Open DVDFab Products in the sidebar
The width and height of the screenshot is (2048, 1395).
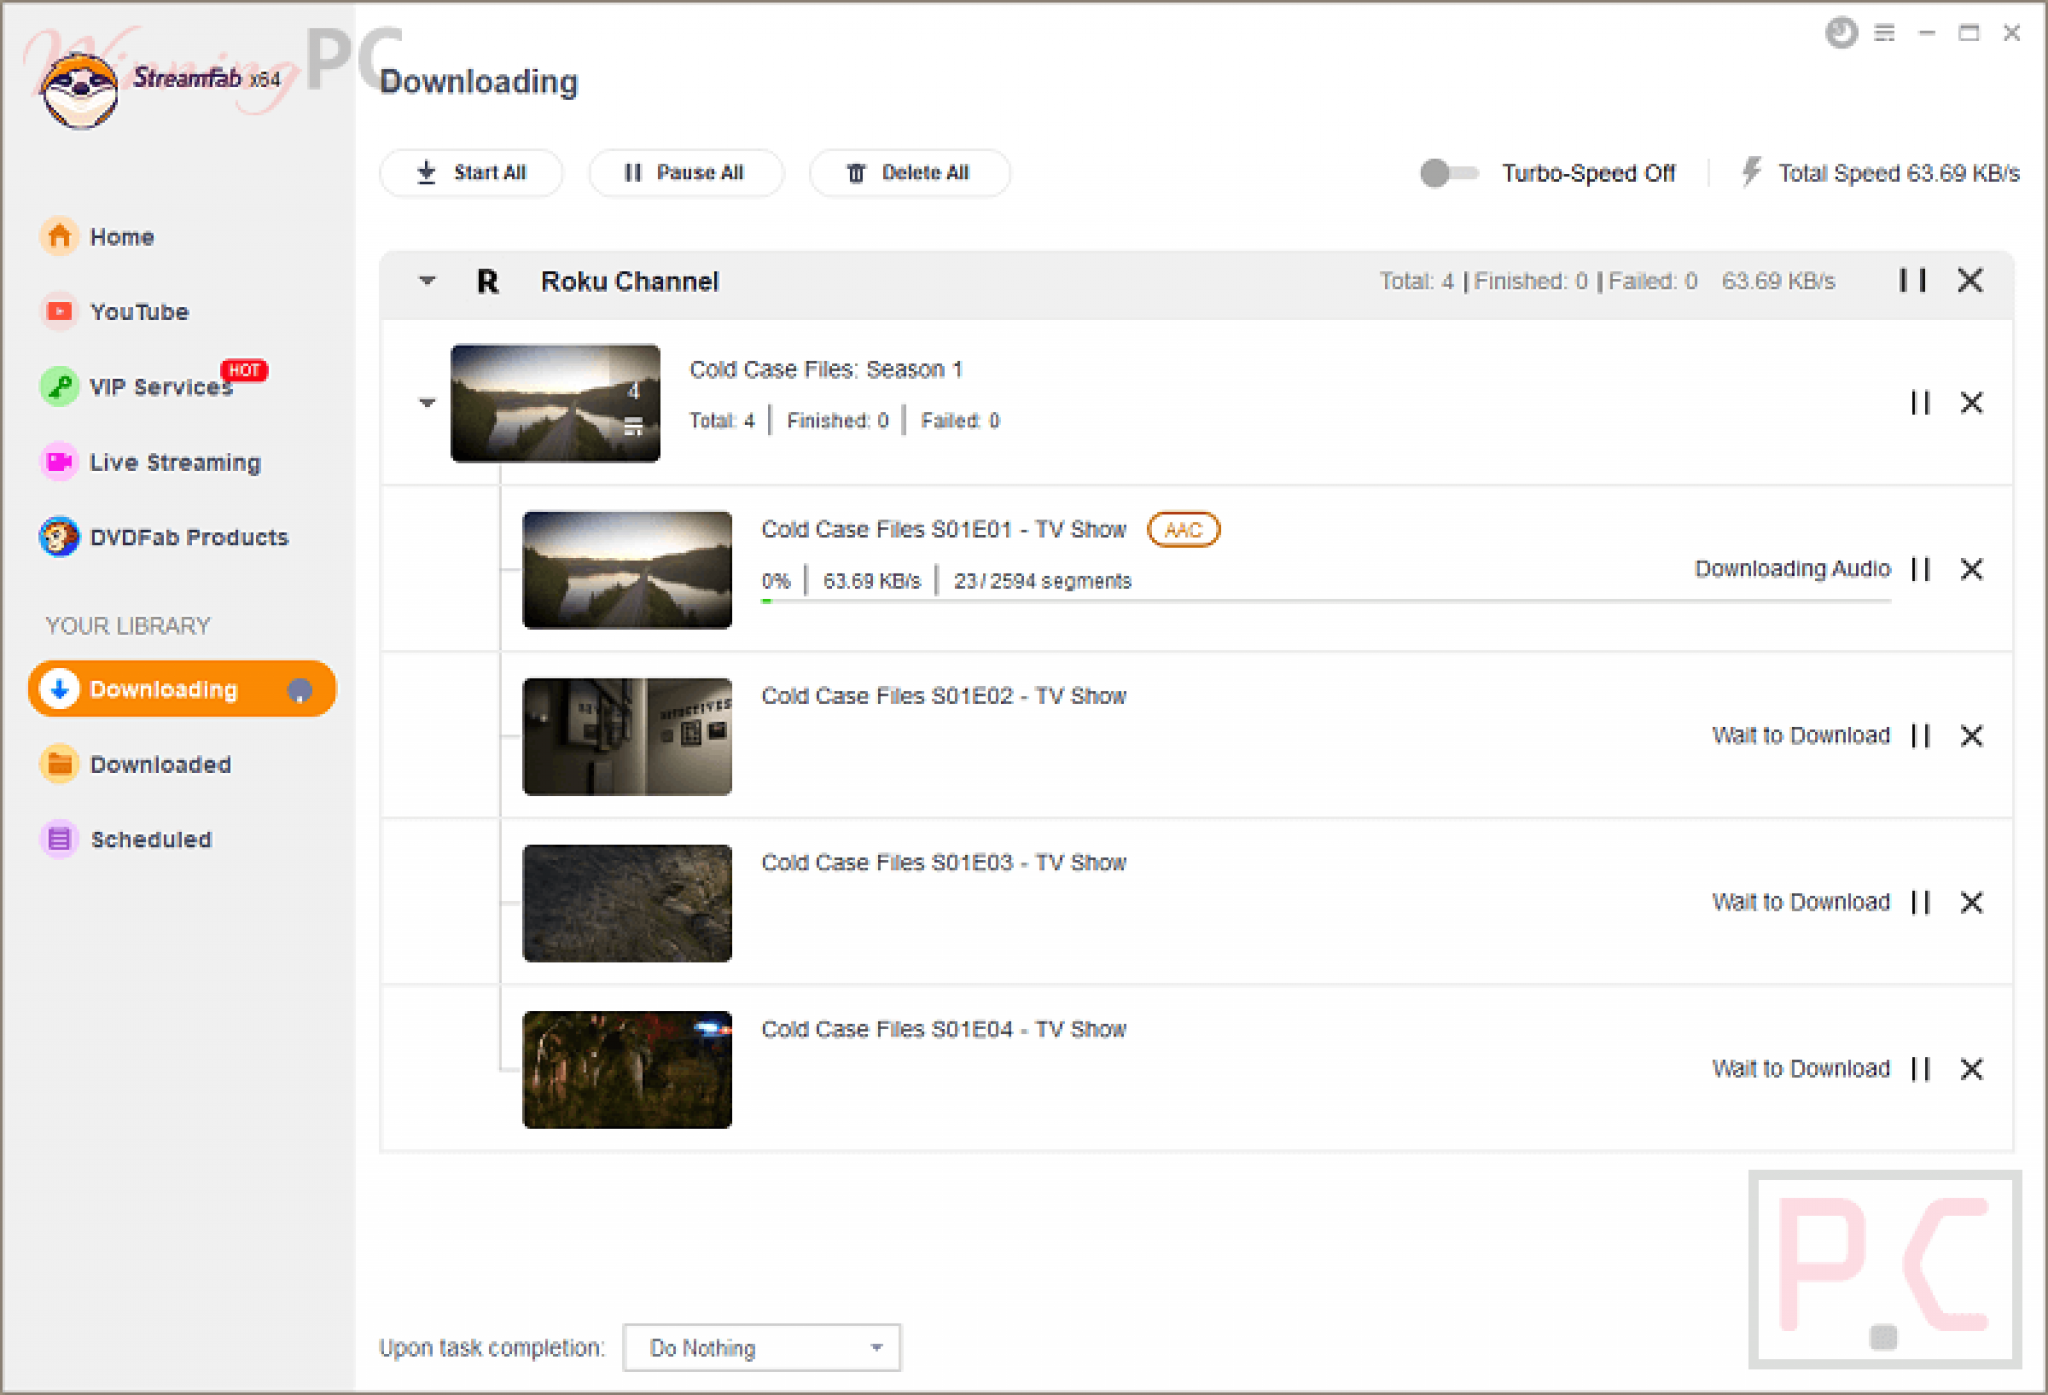click(x=164, y=537)
